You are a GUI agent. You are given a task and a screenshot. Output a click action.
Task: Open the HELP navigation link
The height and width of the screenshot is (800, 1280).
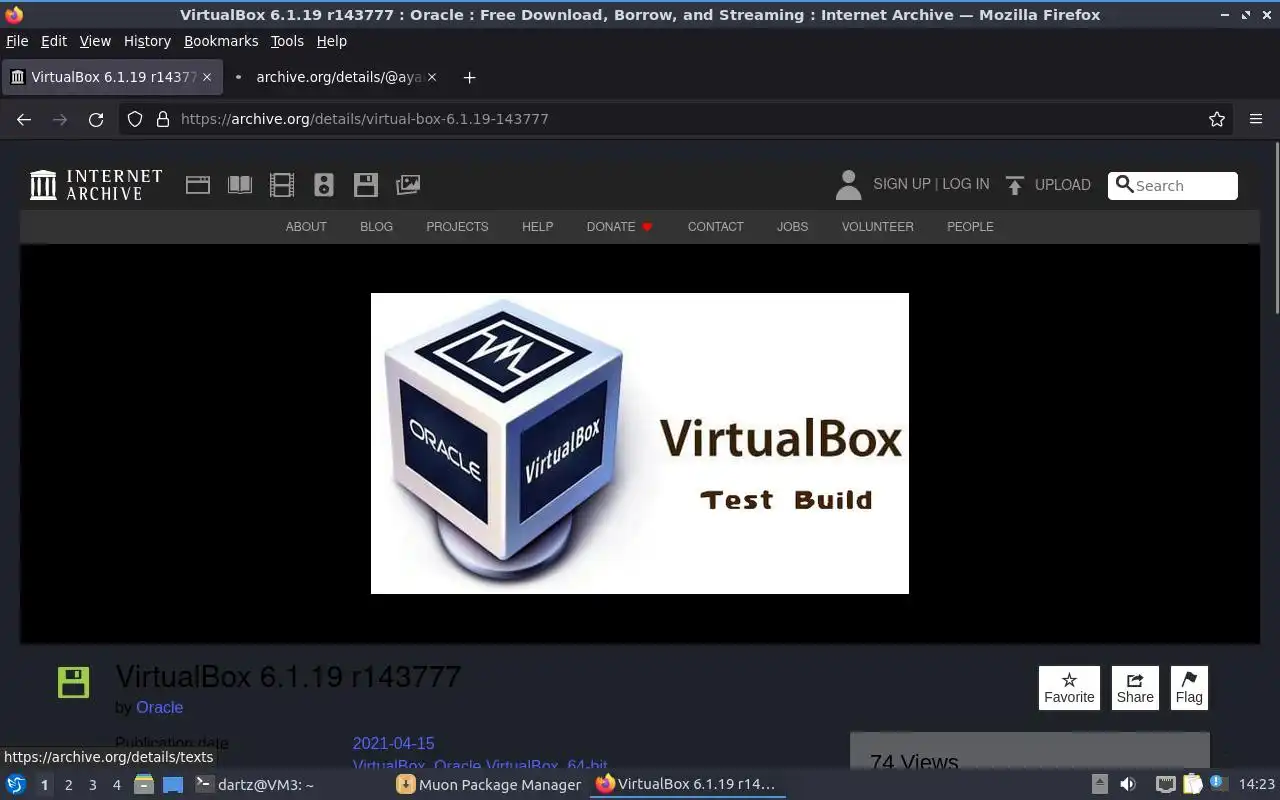click(x=537, y=227)
